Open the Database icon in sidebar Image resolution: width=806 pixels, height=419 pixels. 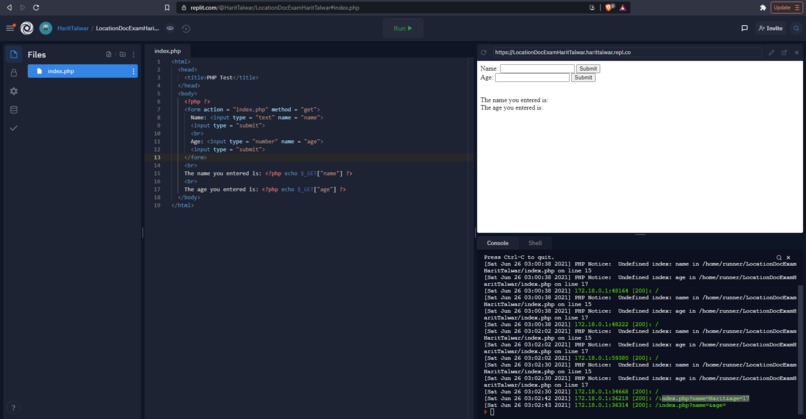(x=14, y=110)
